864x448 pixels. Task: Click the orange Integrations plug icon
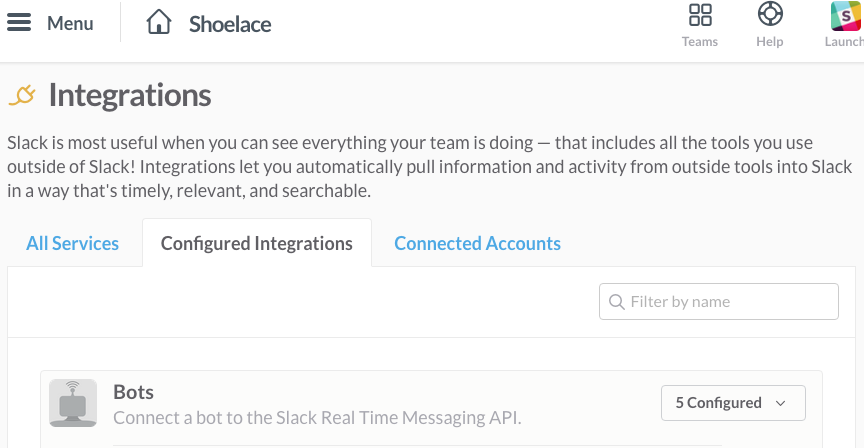[22, 95]
